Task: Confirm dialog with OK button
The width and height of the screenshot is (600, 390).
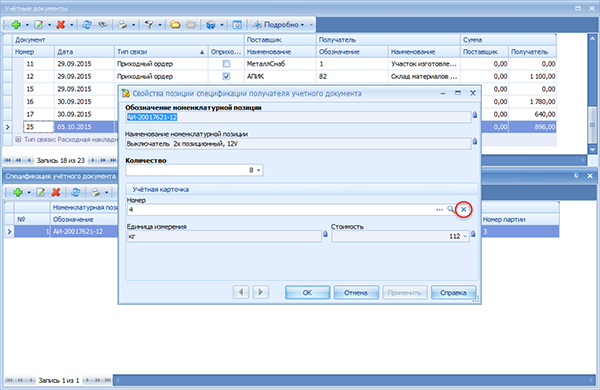Action: [x=307, y=292]
